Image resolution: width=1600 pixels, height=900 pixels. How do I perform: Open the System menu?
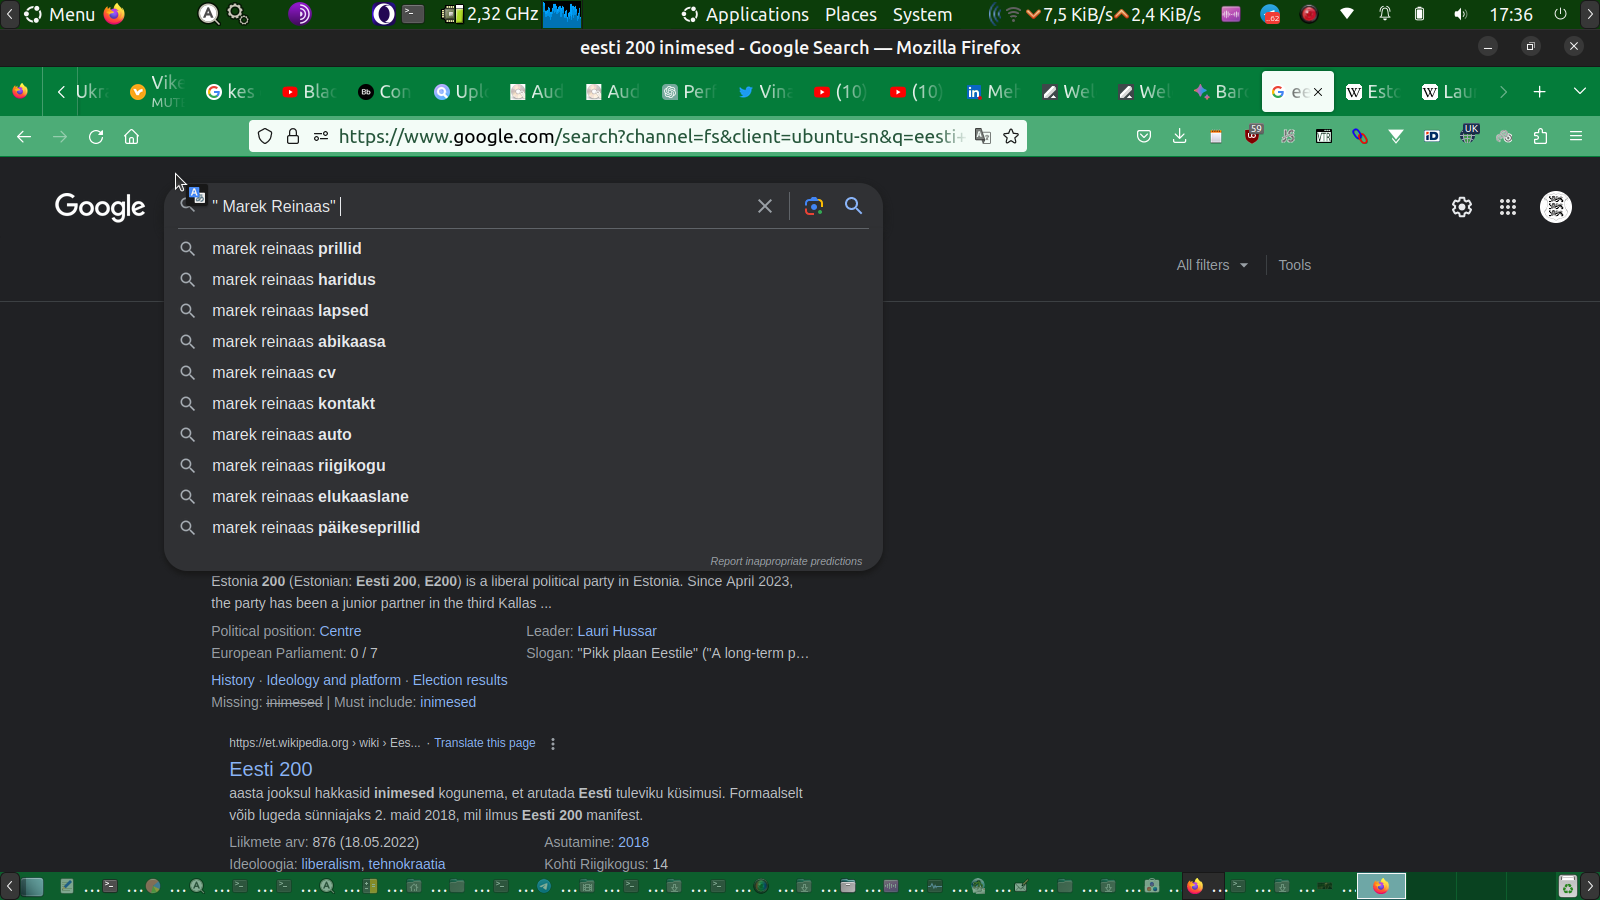922,14
